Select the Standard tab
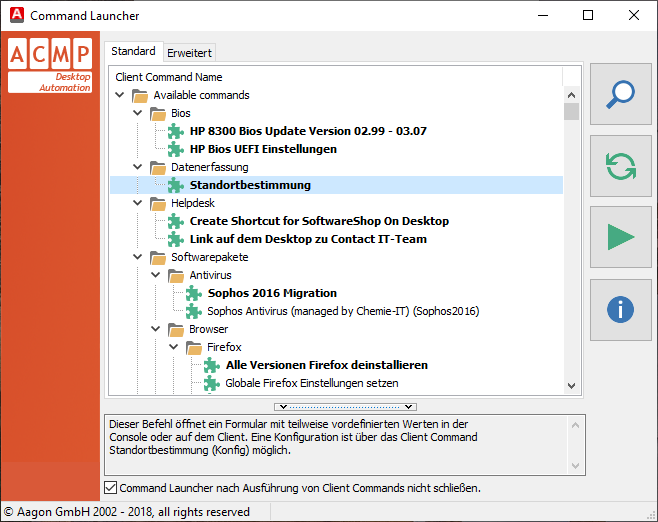Viewport: 658px width, 522px height. pyautogui.click(x=133, y=51)
